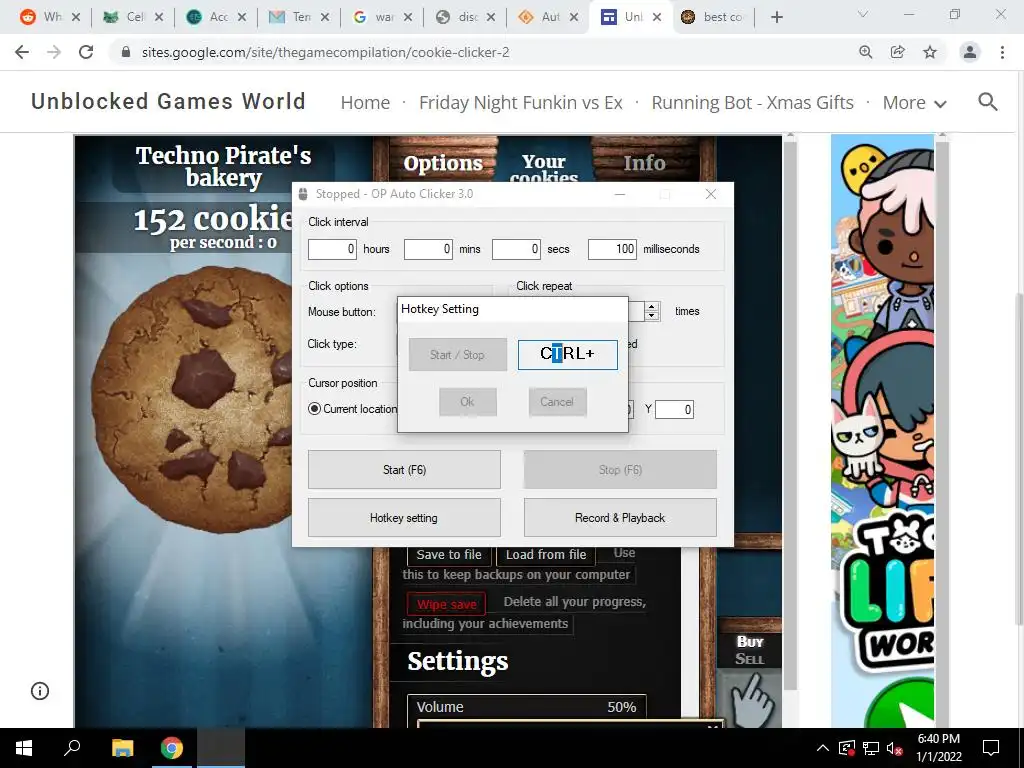
Task: Open the Chrome three-dot menu
Action: coord(1002,52)
